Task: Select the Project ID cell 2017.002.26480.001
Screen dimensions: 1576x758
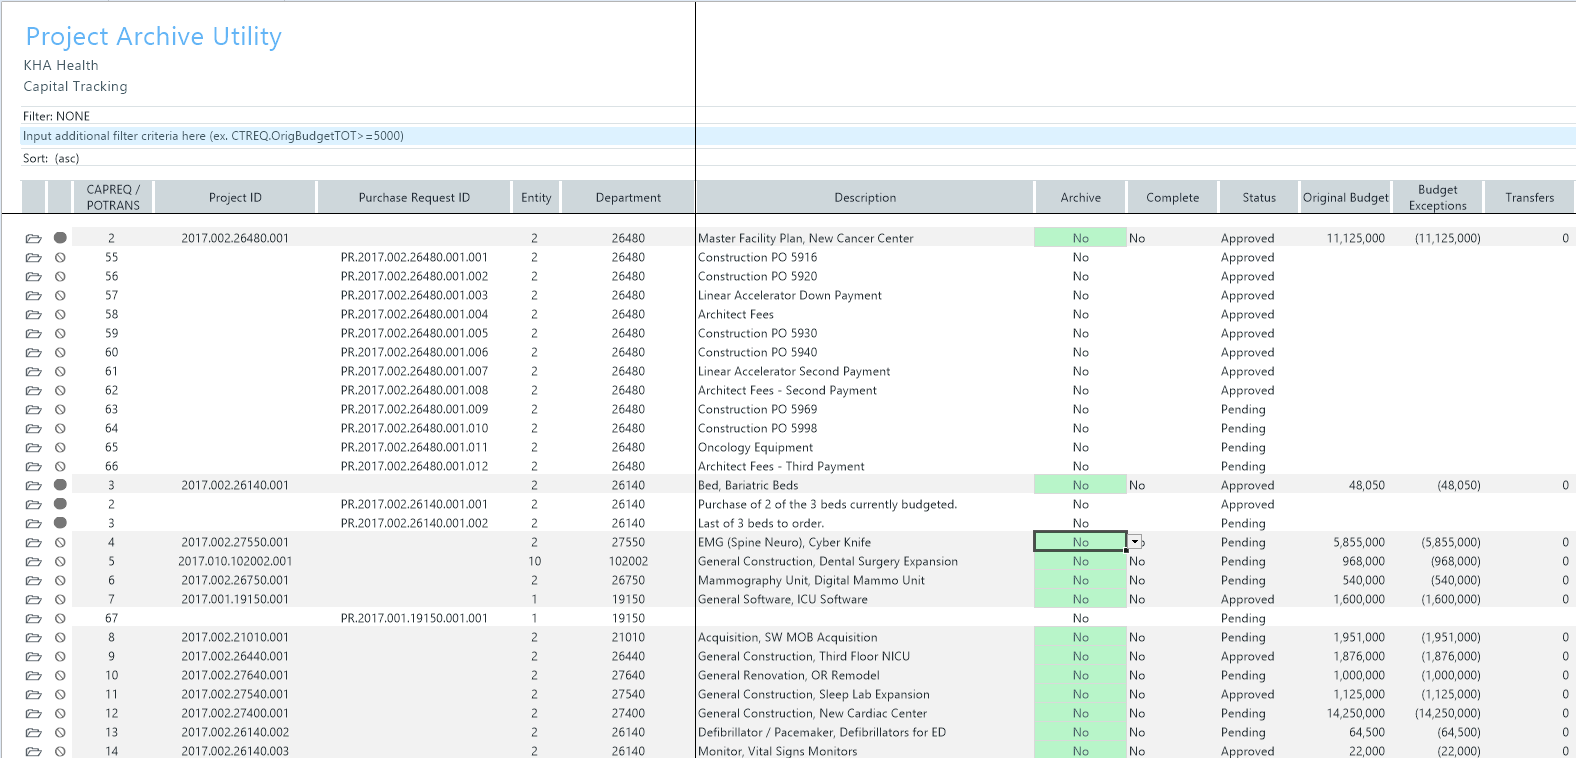Action: pos(235,238)
